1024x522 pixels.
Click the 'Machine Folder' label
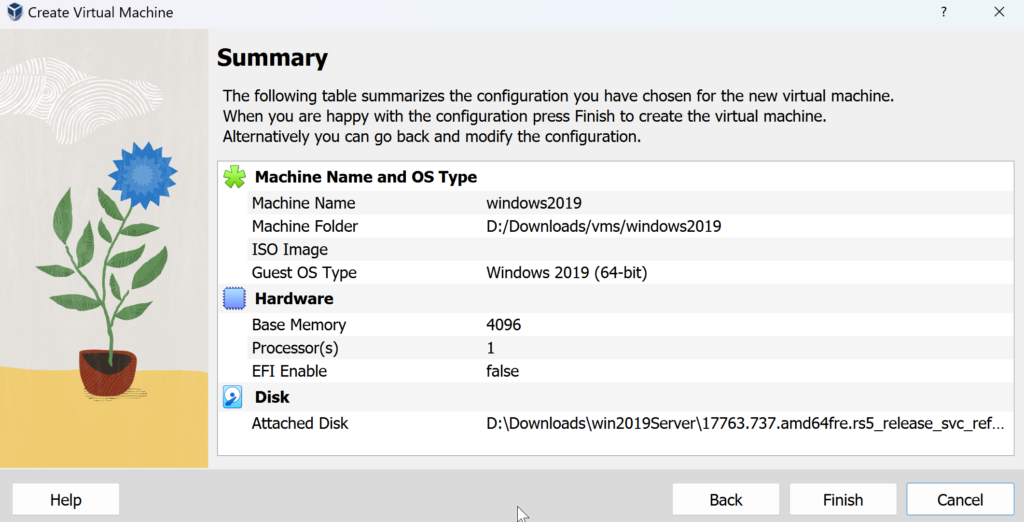click(x=305, y=227)
